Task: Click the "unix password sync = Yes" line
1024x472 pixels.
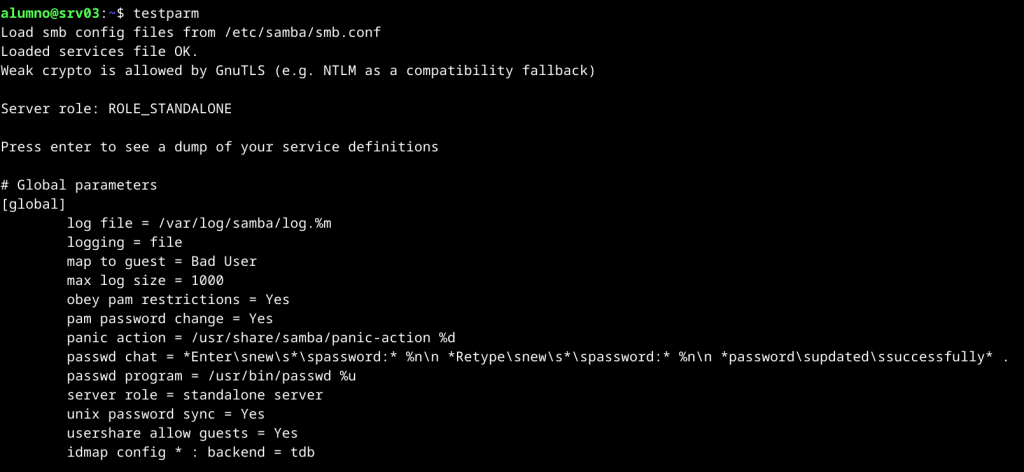Action: tap(165, 414)
